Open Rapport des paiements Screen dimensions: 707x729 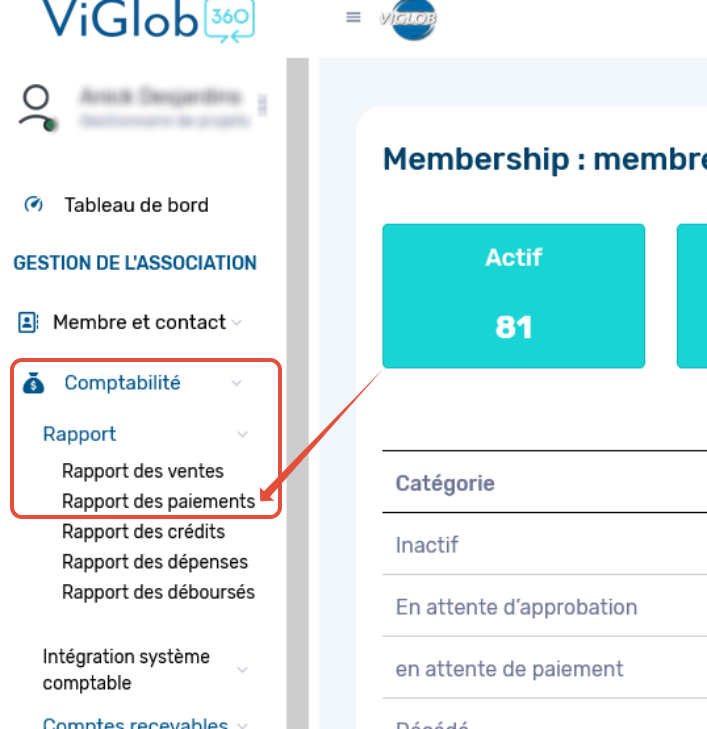pyautogui.click(x=159, y=501)
